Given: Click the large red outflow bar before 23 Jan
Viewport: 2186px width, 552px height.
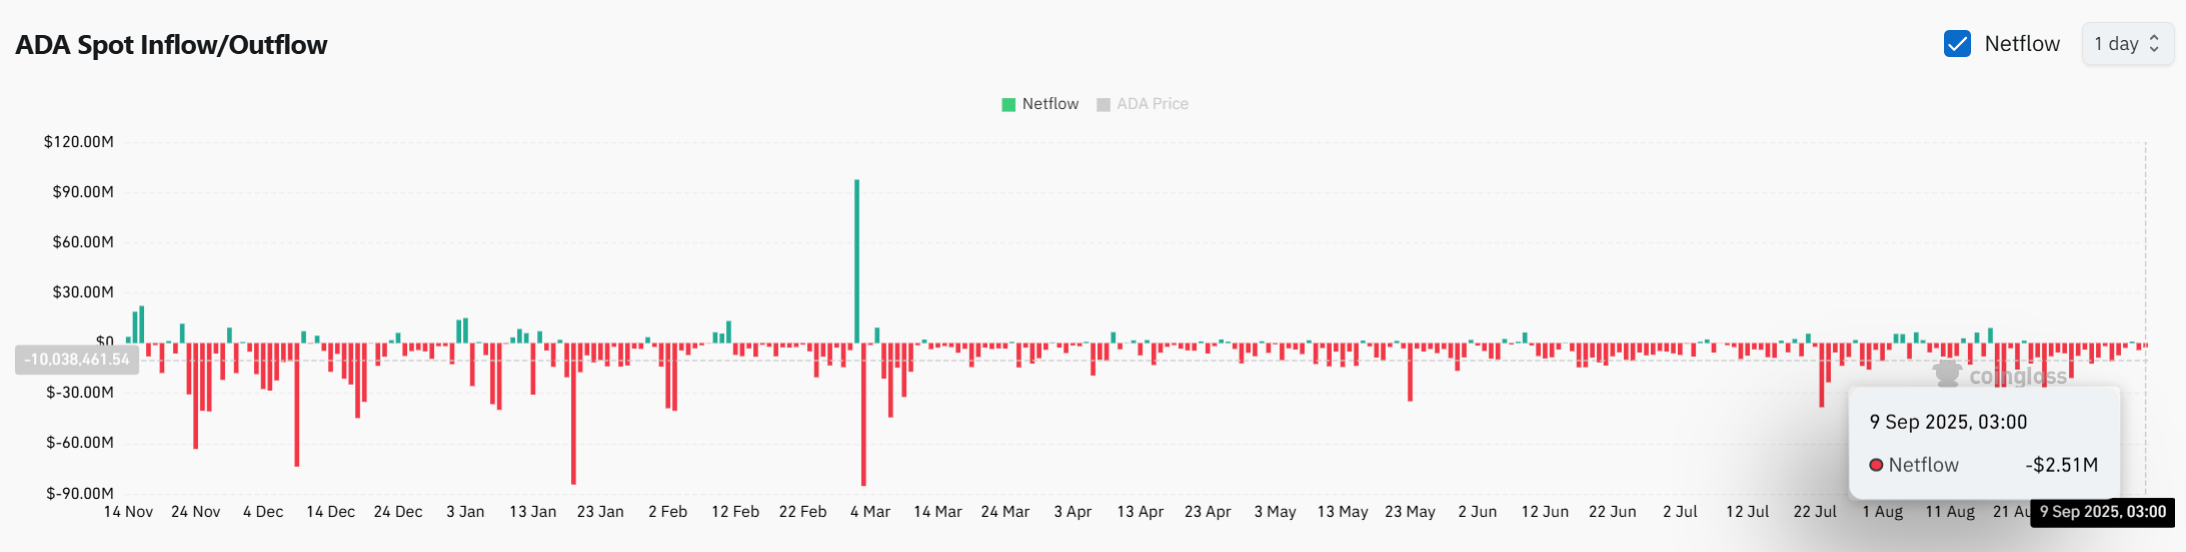Looking at the screenshot, I should [573, 414].
